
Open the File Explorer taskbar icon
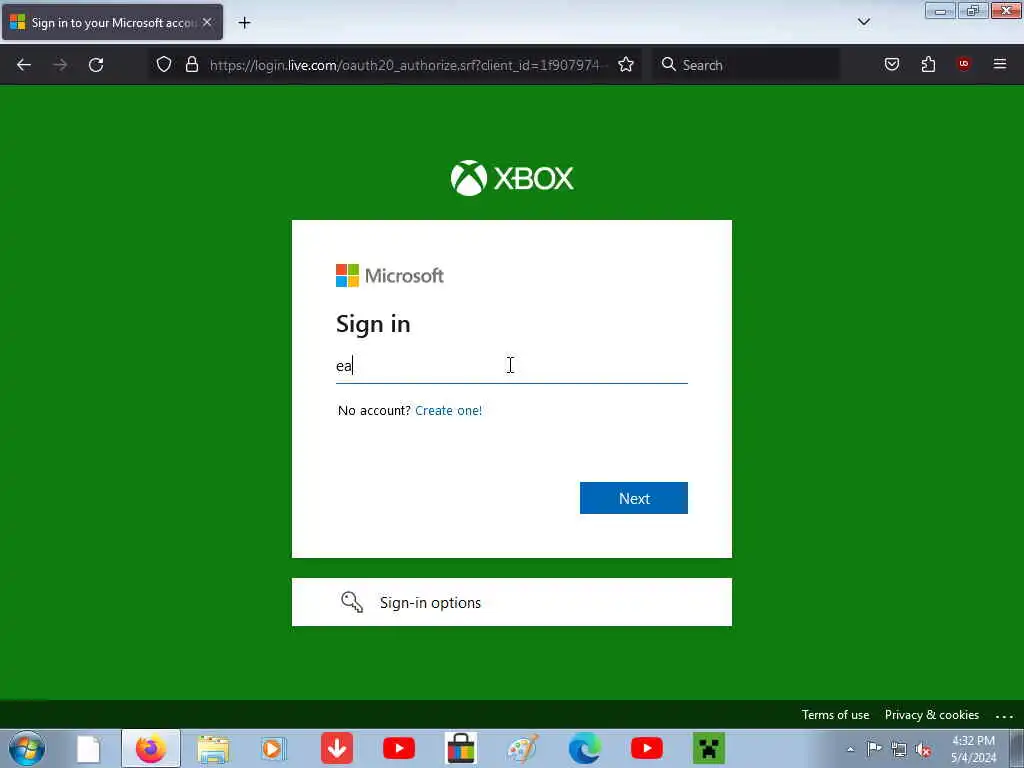tap(213, 748)
